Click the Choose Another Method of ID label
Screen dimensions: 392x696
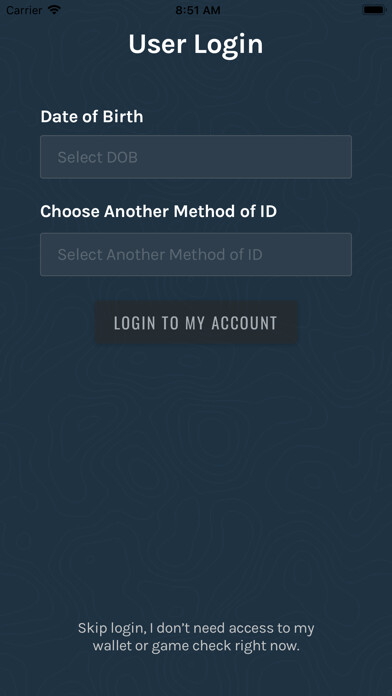pos(158,211)
